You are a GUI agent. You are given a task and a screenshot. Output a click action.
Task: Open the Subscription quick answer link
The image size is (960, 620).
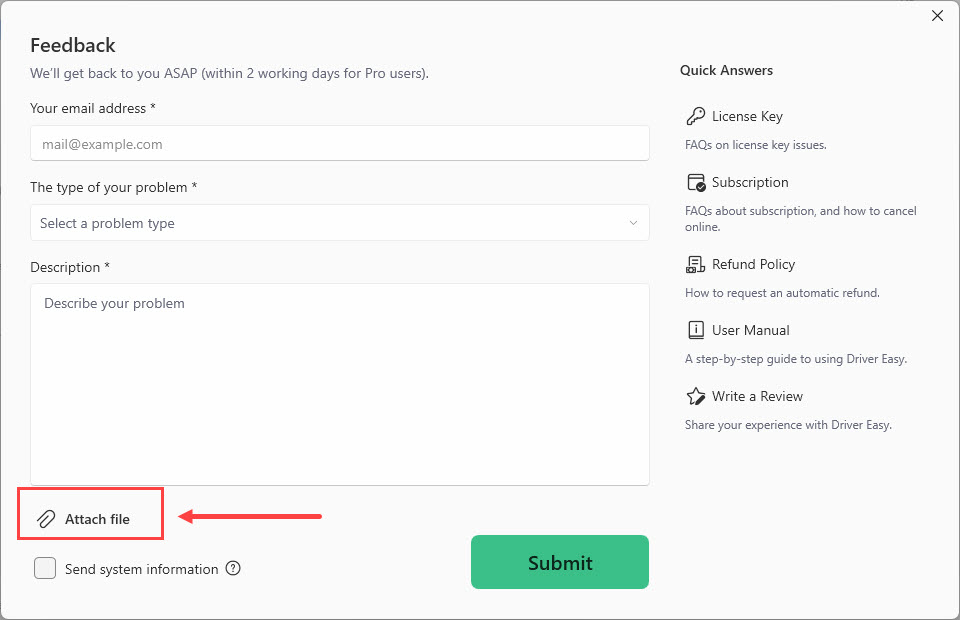(x=750, y=182)
